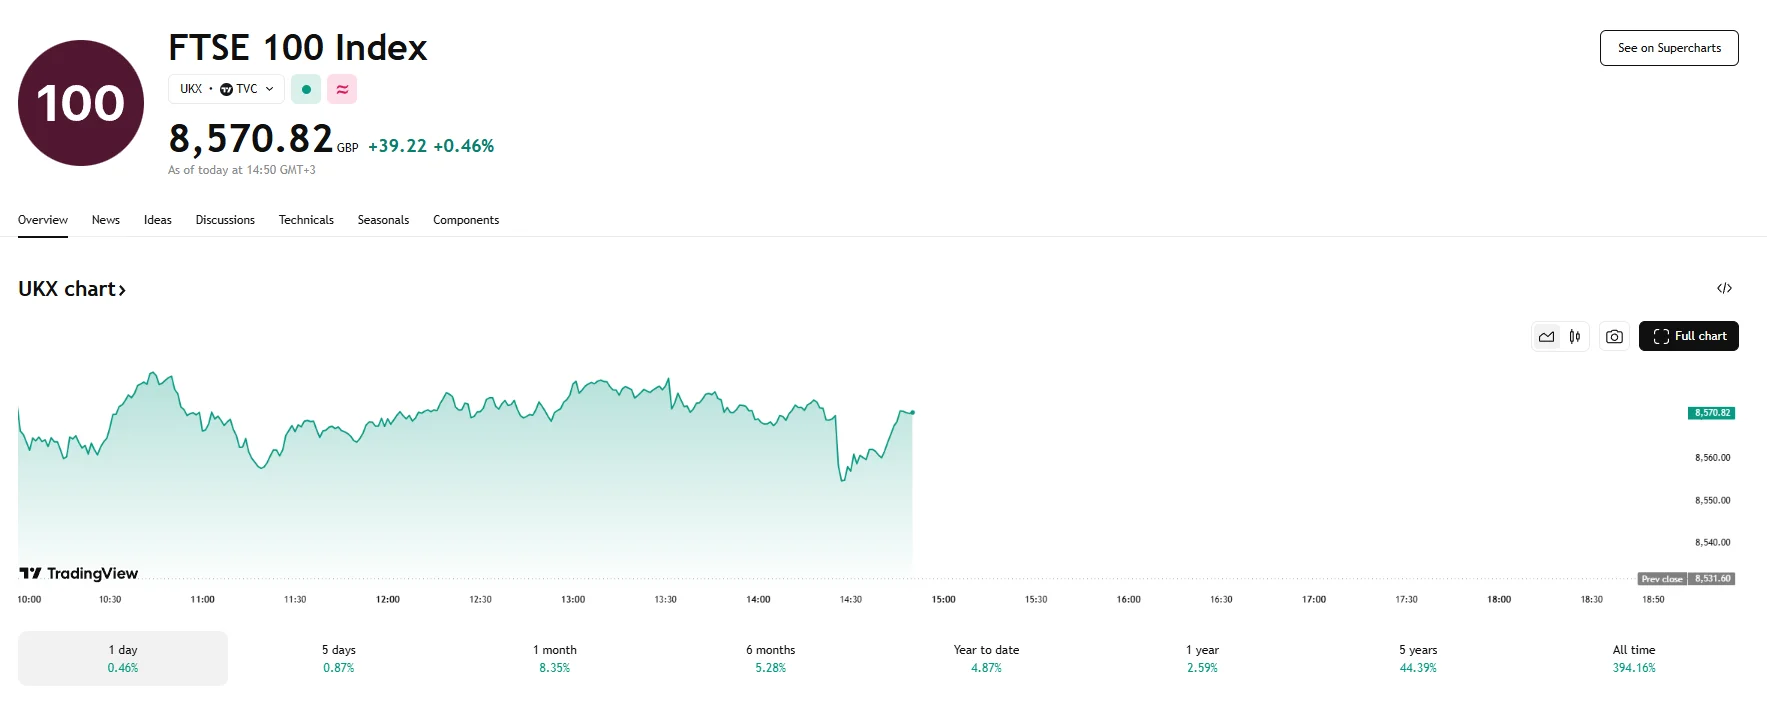1767x707 pixels.
Task: Select the 1 month time range
Action: pos(554,658)
